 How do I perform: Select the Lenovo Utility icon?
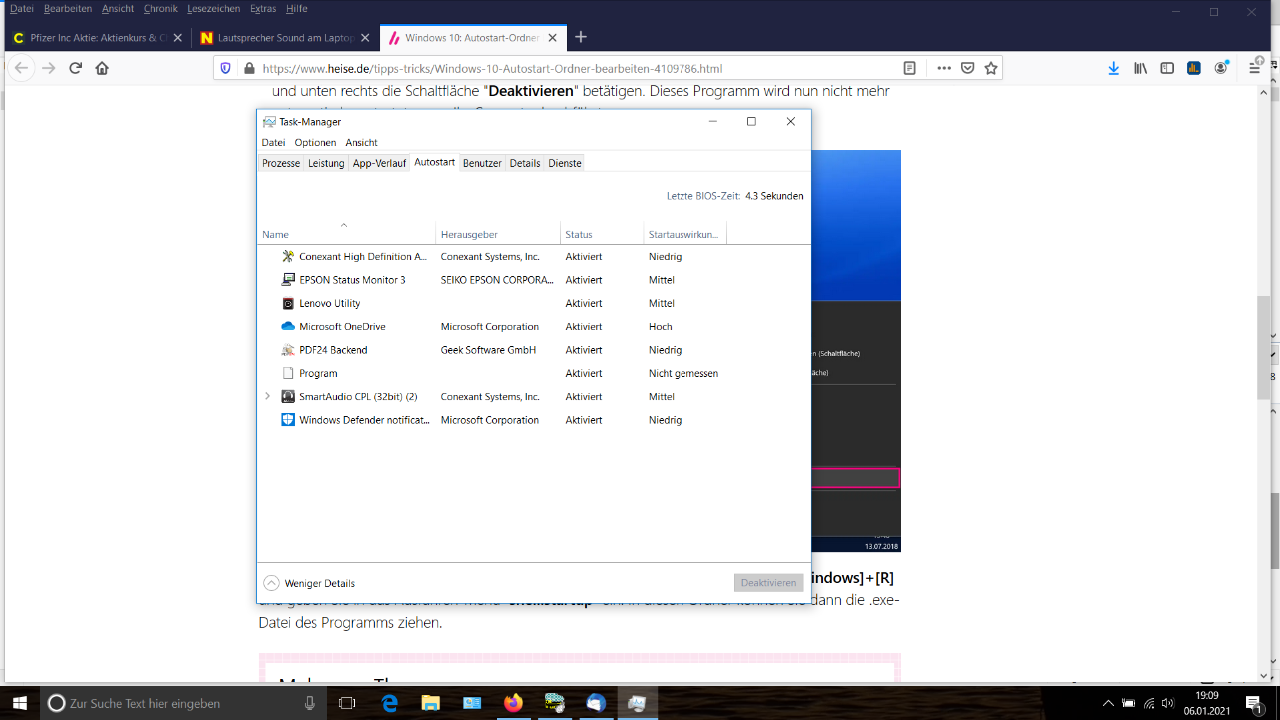click(288, 303)
